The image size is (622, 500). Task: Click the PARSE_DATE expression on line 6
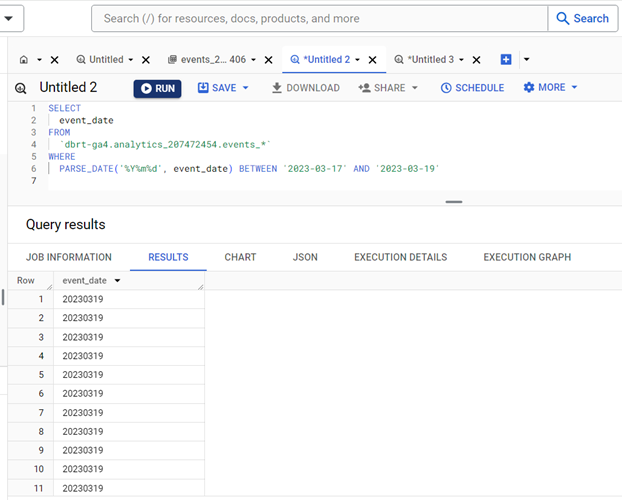coord(146,169)
